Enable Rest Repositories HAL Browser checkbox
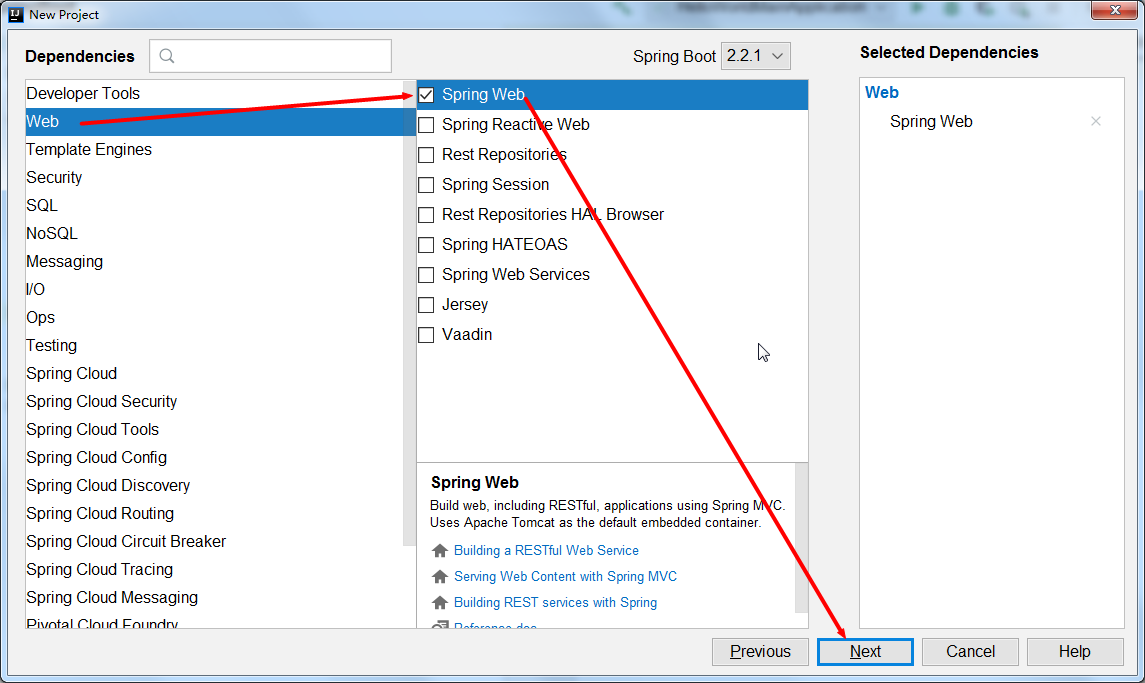 point(426,215)
